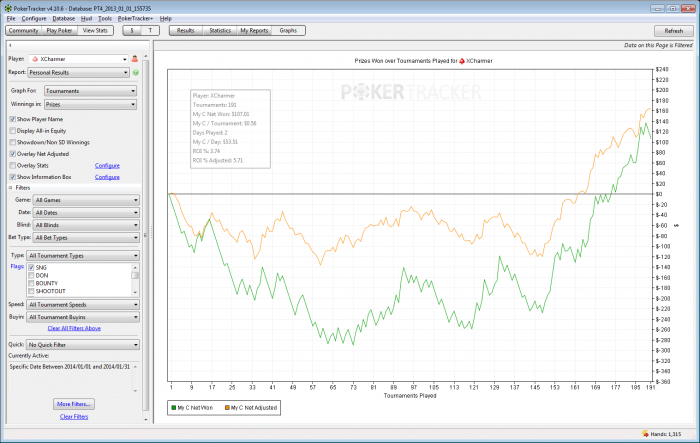The height and width of the screenshot is (443, 700).
Task: Click the green My C Net Won legend marker
Action: [x=174, y=407]
